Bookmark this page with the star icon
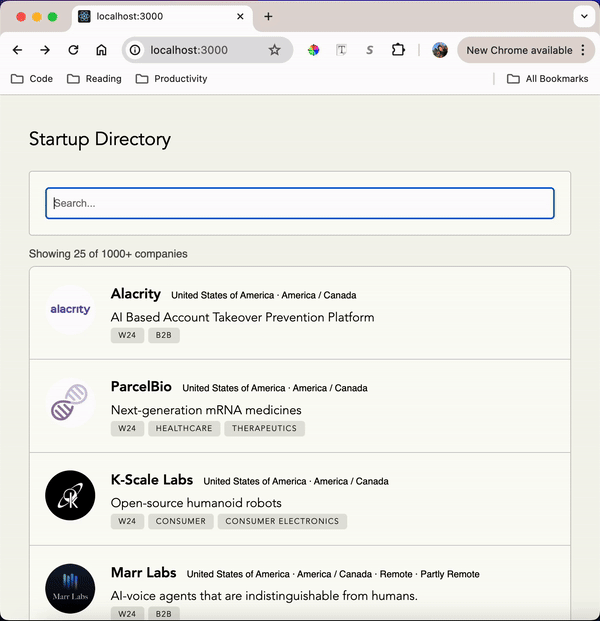 (274, 50)
